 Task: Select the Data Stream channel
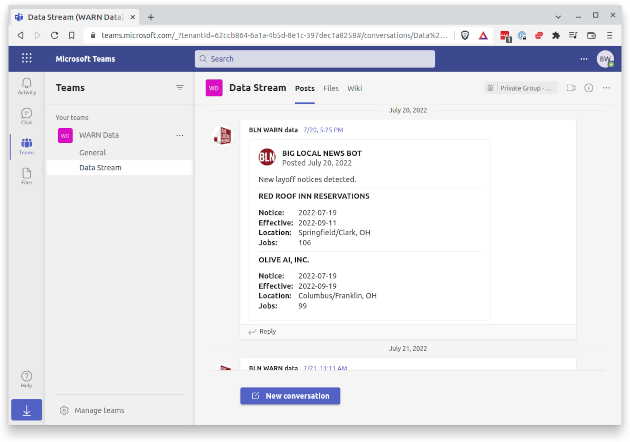click(120, 168)
